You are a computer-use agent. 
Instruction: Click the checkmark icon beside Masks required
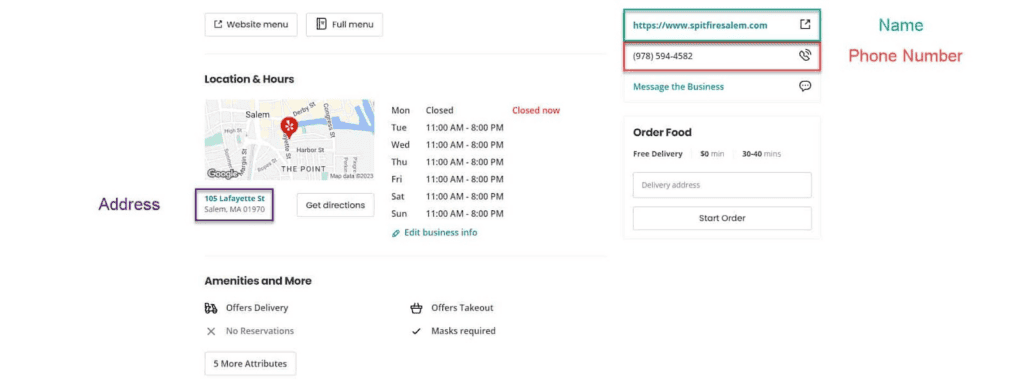(416, 331)
